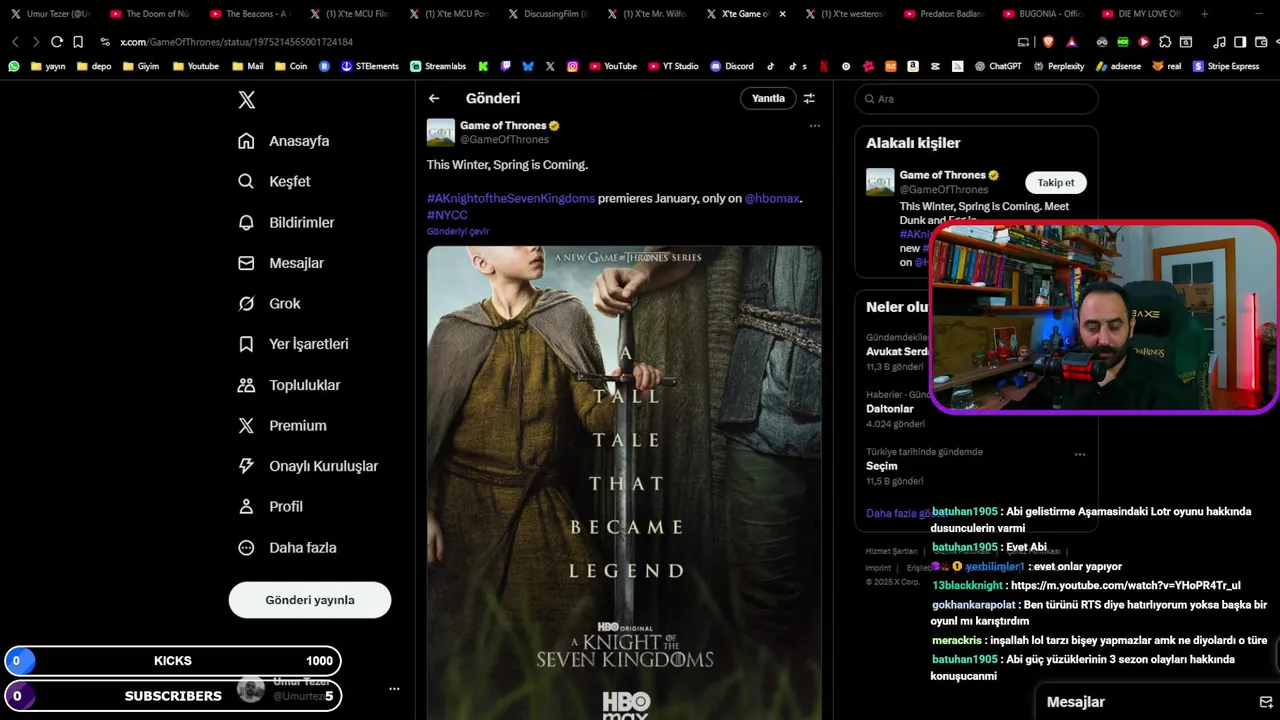Switch to Predator: Badlands tab
The width and height of the screenshot is (1280, 720).
click(942, 14)
